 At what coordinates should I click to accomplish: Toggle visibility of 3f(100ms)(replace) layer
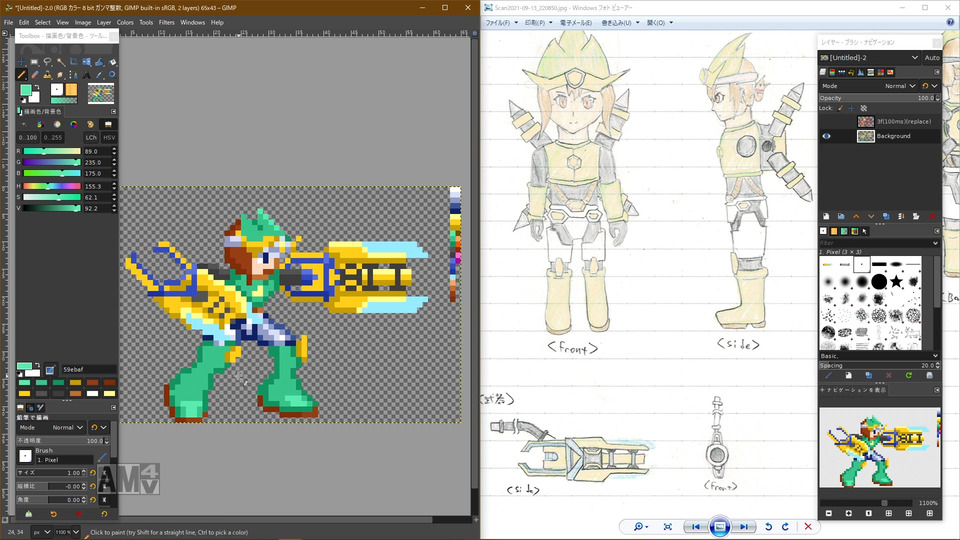pos(826,121)
